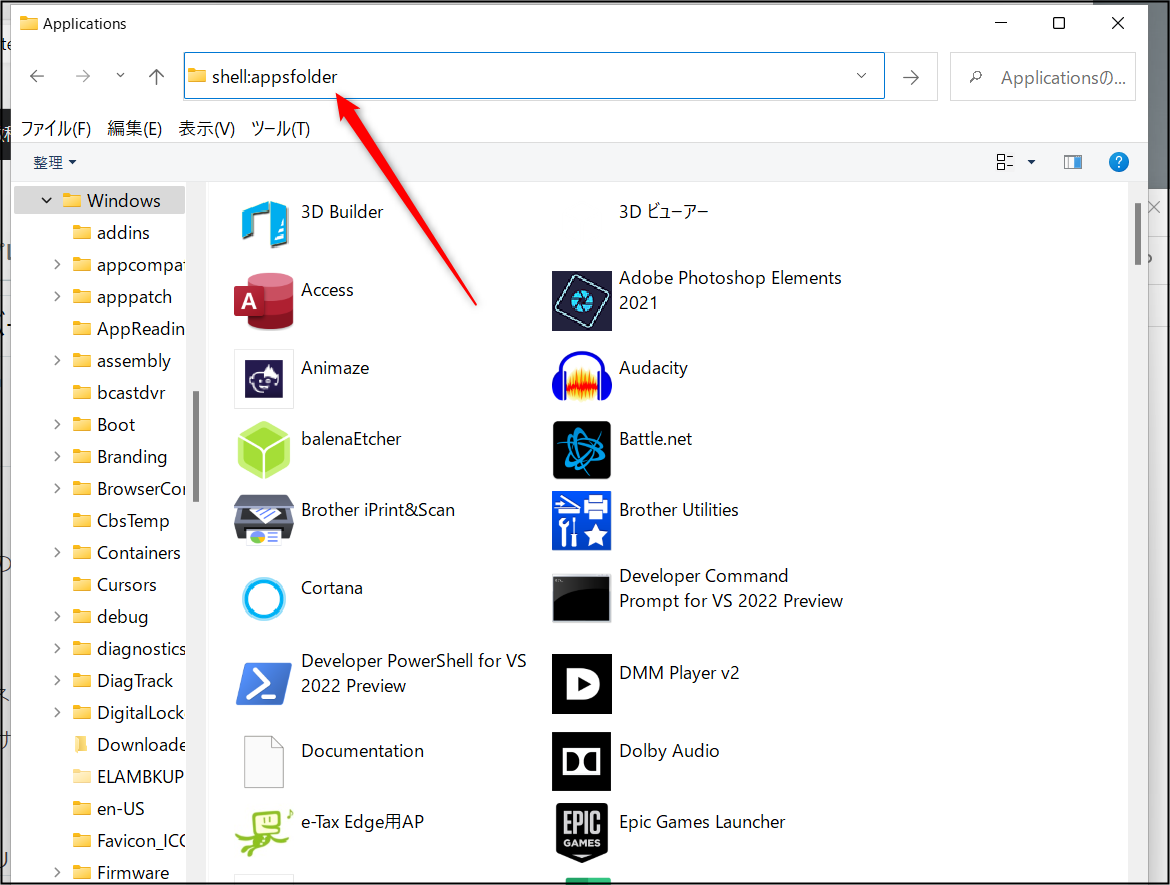
Task: Select the Animaze app icon
Action: pyautogui.click(x=264, y=379)
